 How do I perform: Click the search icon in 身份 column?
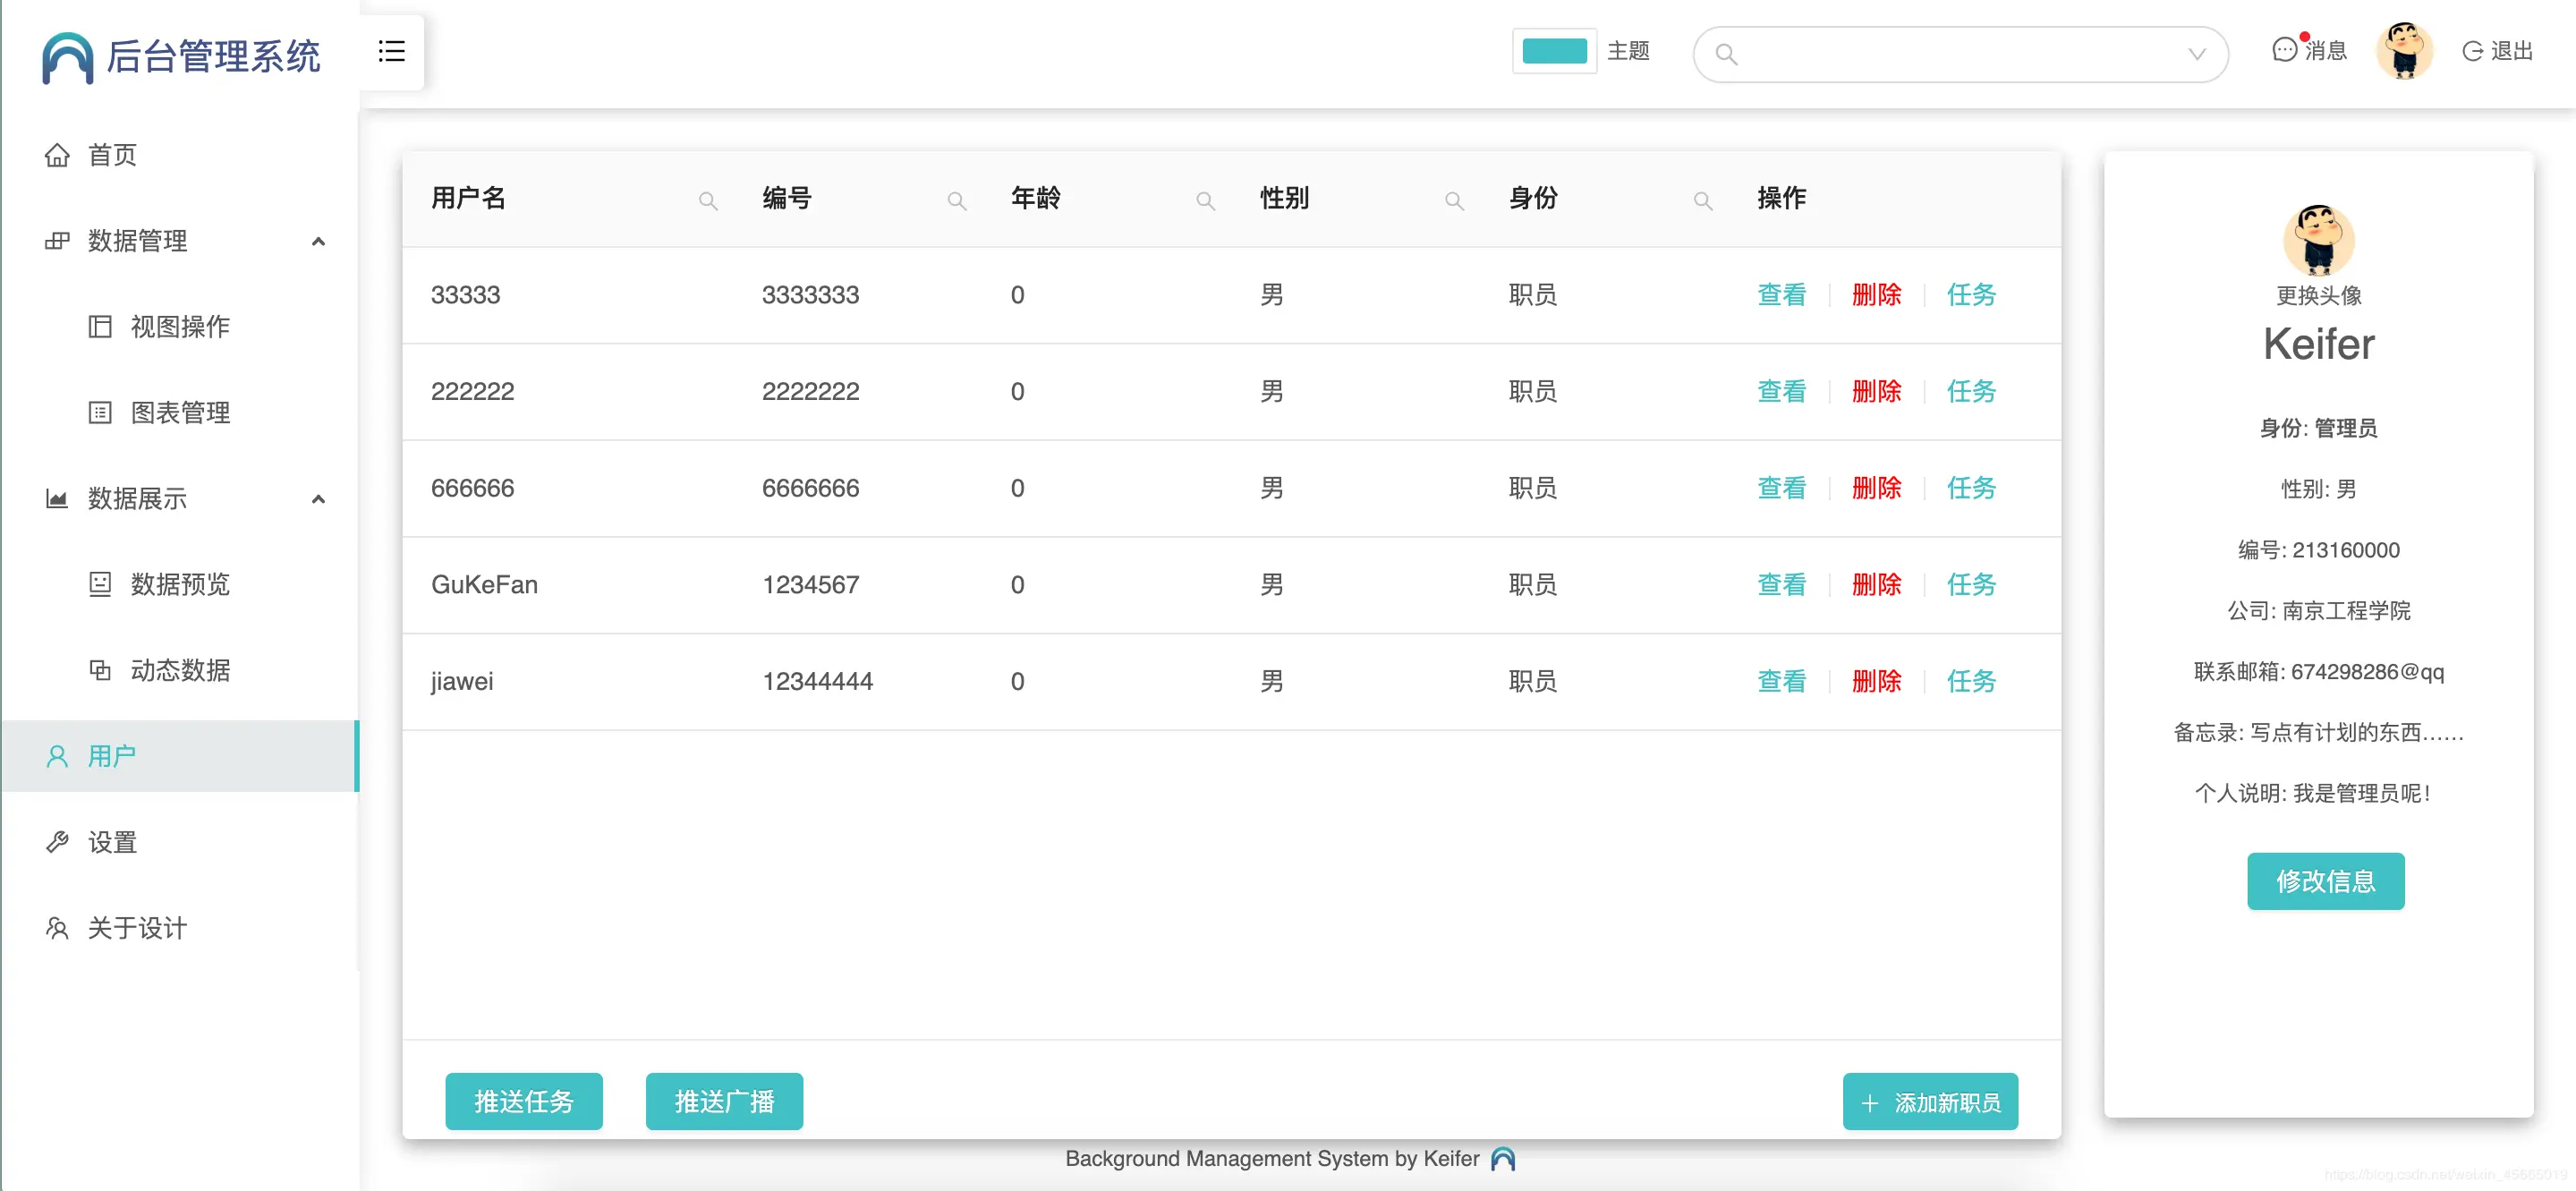(x=1702, y=201)
